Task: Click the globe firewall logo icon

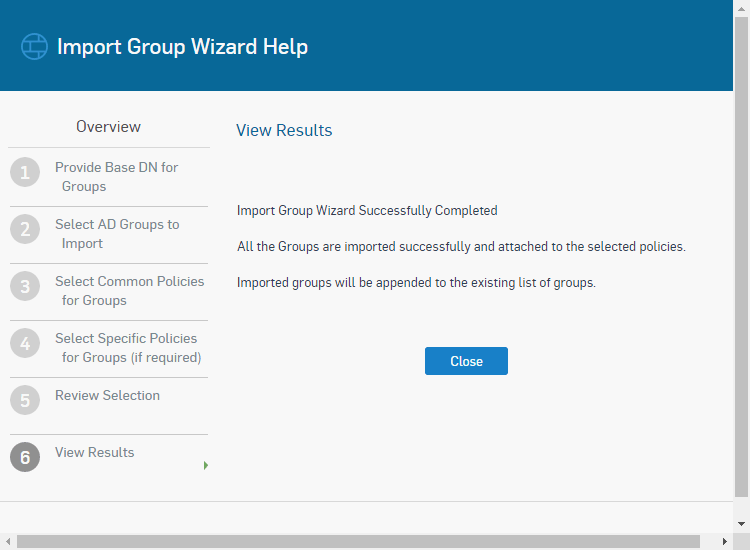Action: point(34,46)
